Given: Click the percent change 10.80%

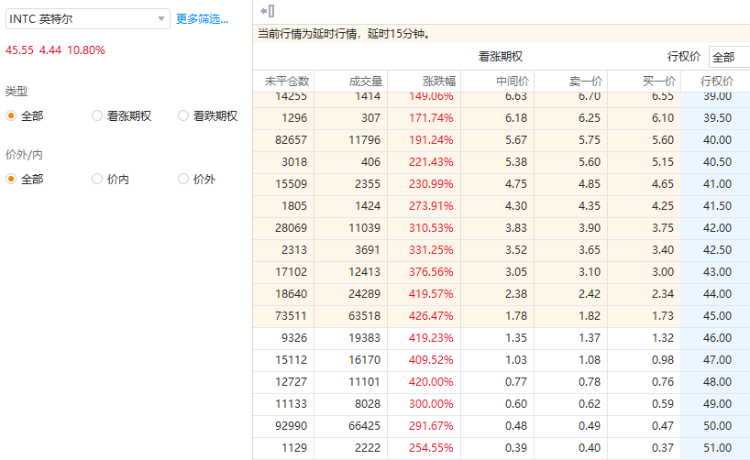Looking at the screenshot, I should (x=86, y=50).
